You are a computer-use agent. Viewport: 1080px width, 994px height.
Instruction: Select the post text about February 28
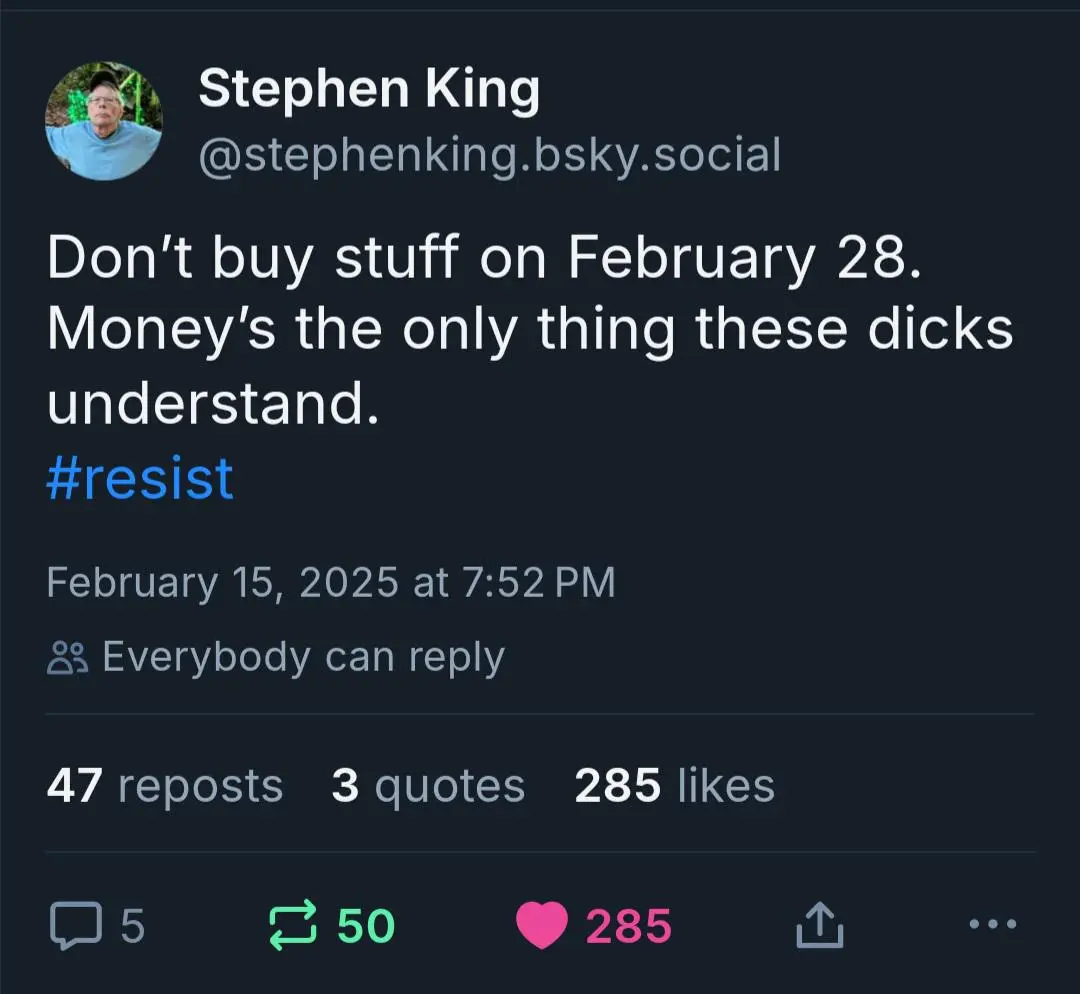530,329
